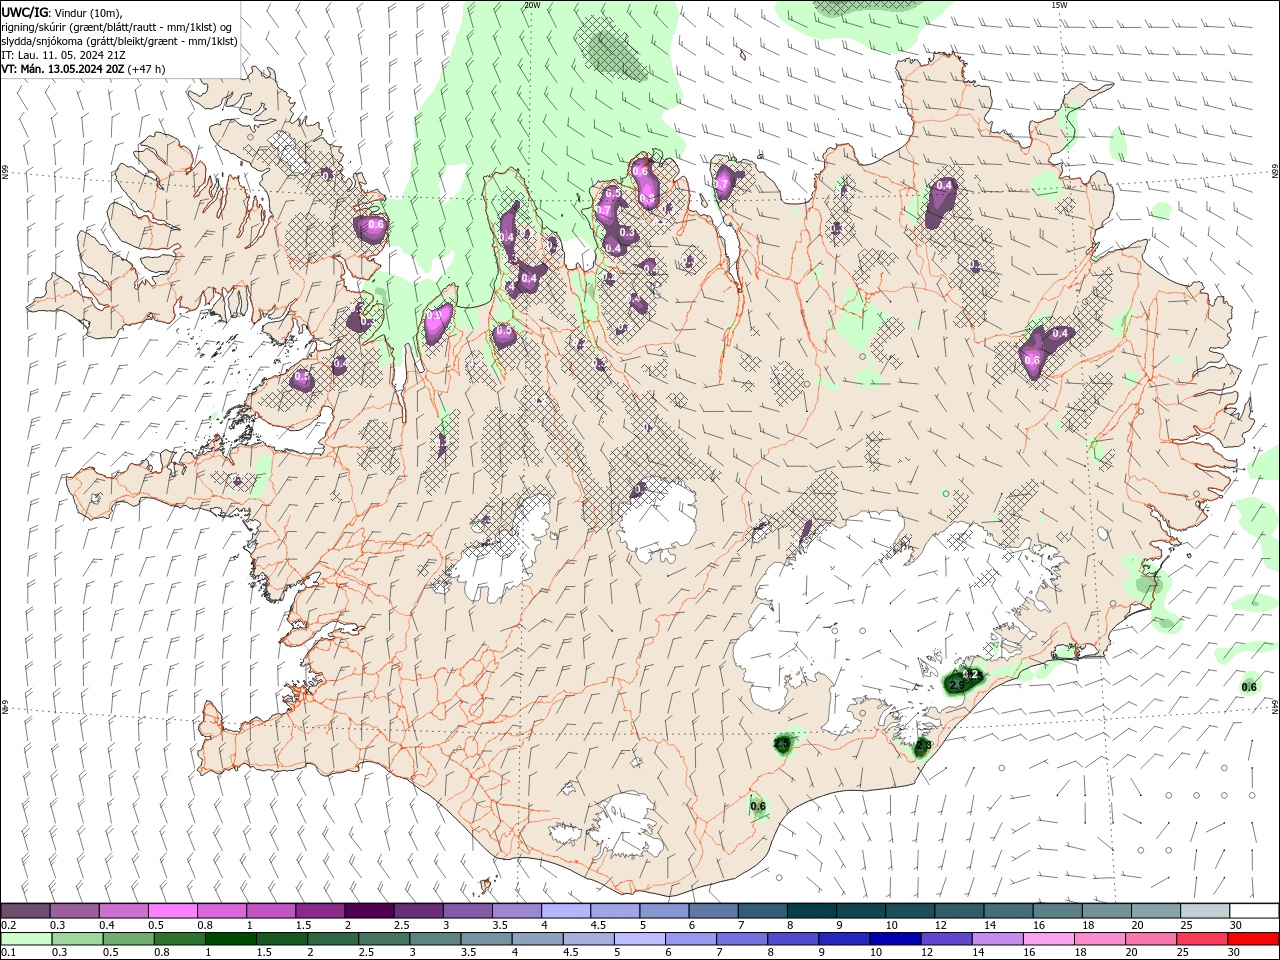Screen dimensions: 1280x960
Task: Click the slydda/snjókoma legend description line
Action: [x=119, y=41]
